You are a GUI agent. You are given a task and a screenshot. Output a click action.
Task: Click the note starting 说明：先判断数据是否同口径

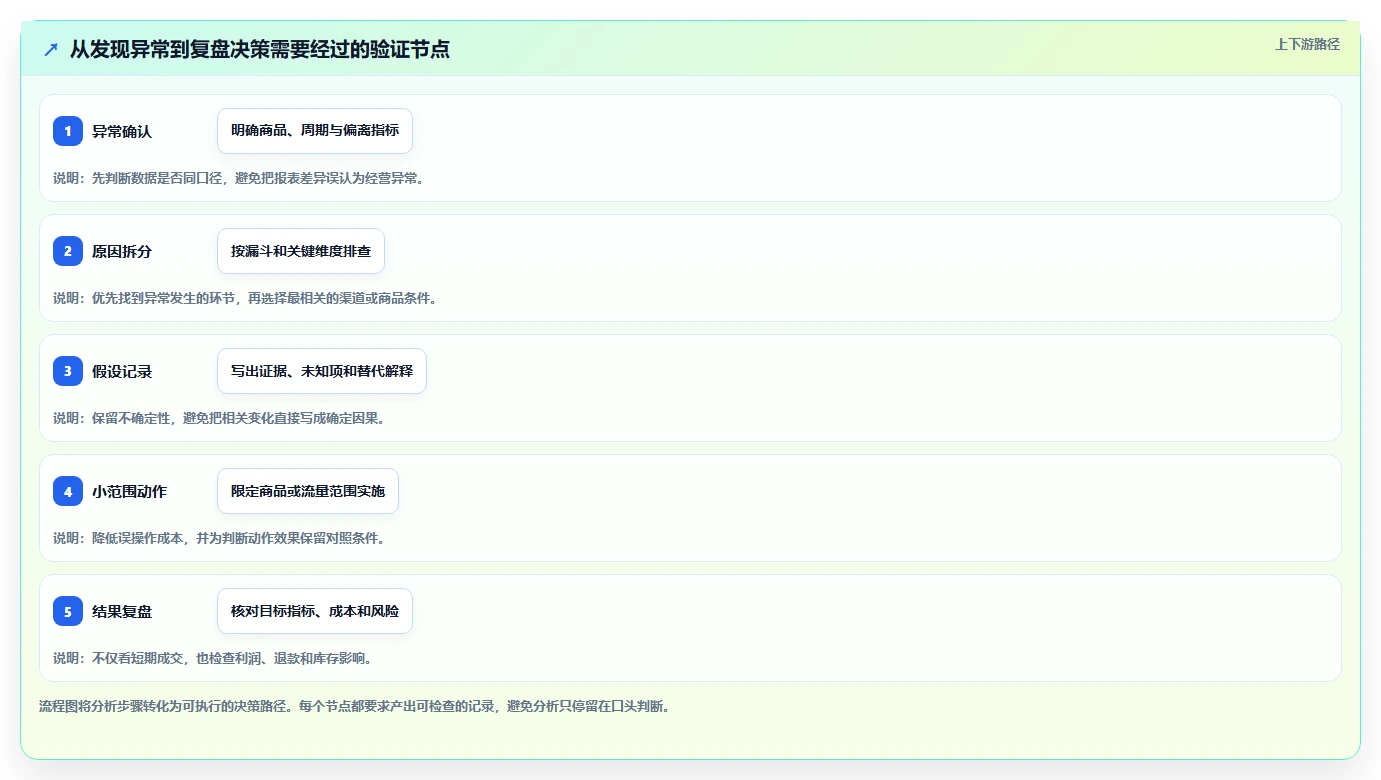[x=239, y=178]
